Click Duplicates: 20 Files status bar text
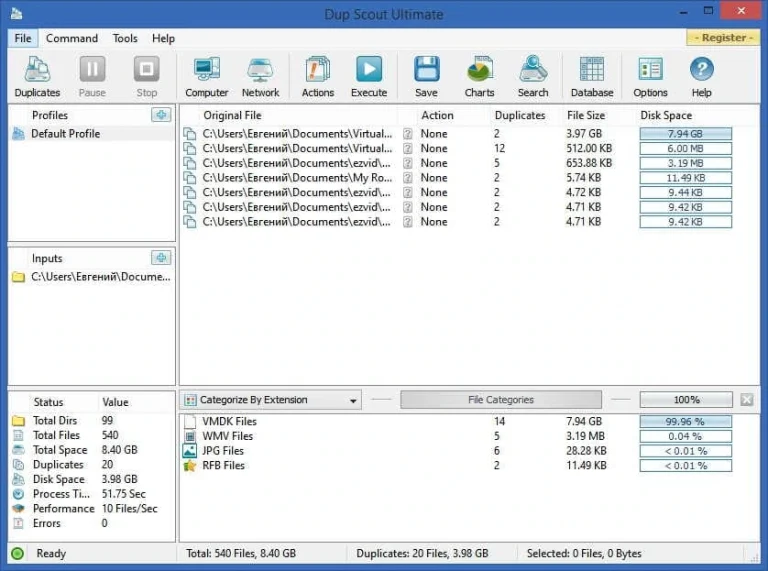 [422, 553]
